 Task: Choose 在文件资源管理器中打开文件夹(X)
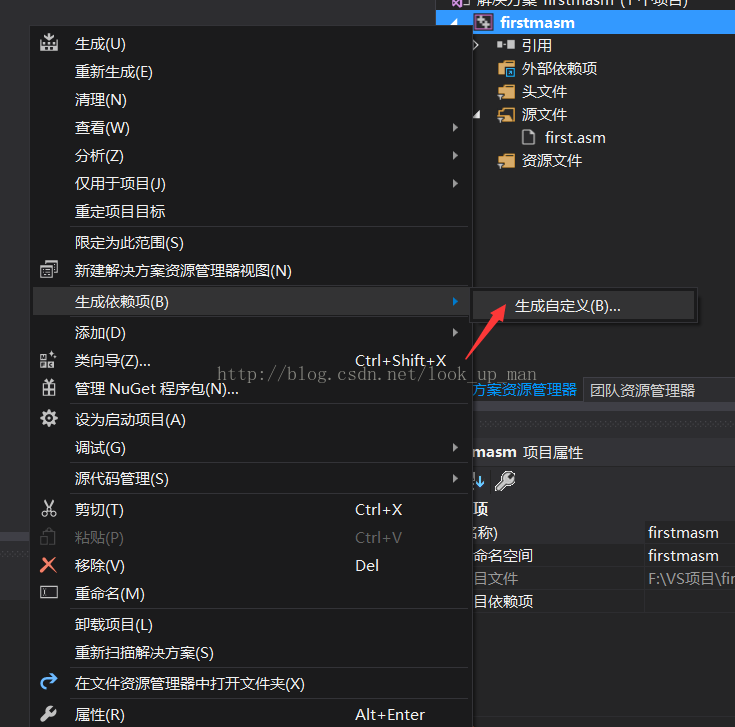[x=252, y=683]
